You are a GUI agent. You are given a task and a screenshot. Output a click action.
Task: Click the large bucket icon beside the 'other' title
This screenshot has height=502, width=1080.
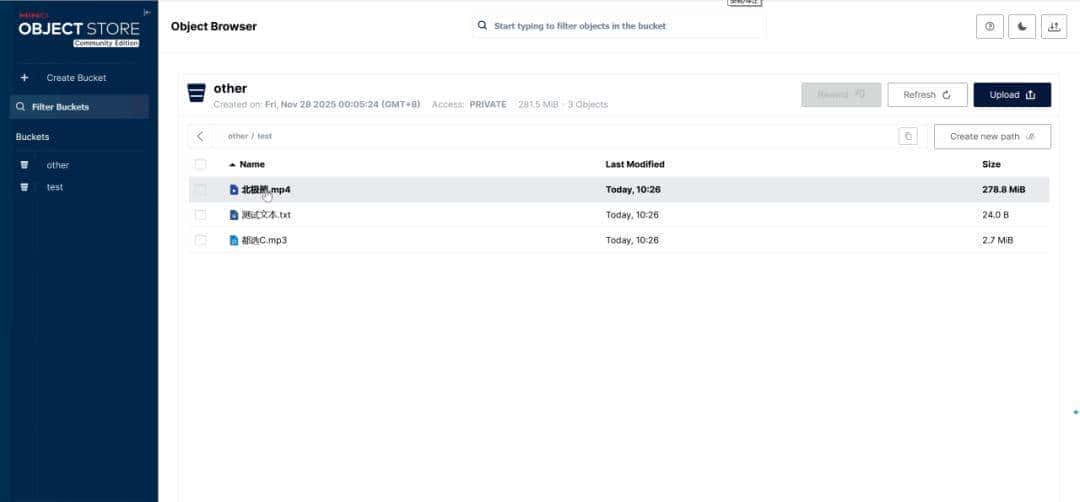click(196, 93)
